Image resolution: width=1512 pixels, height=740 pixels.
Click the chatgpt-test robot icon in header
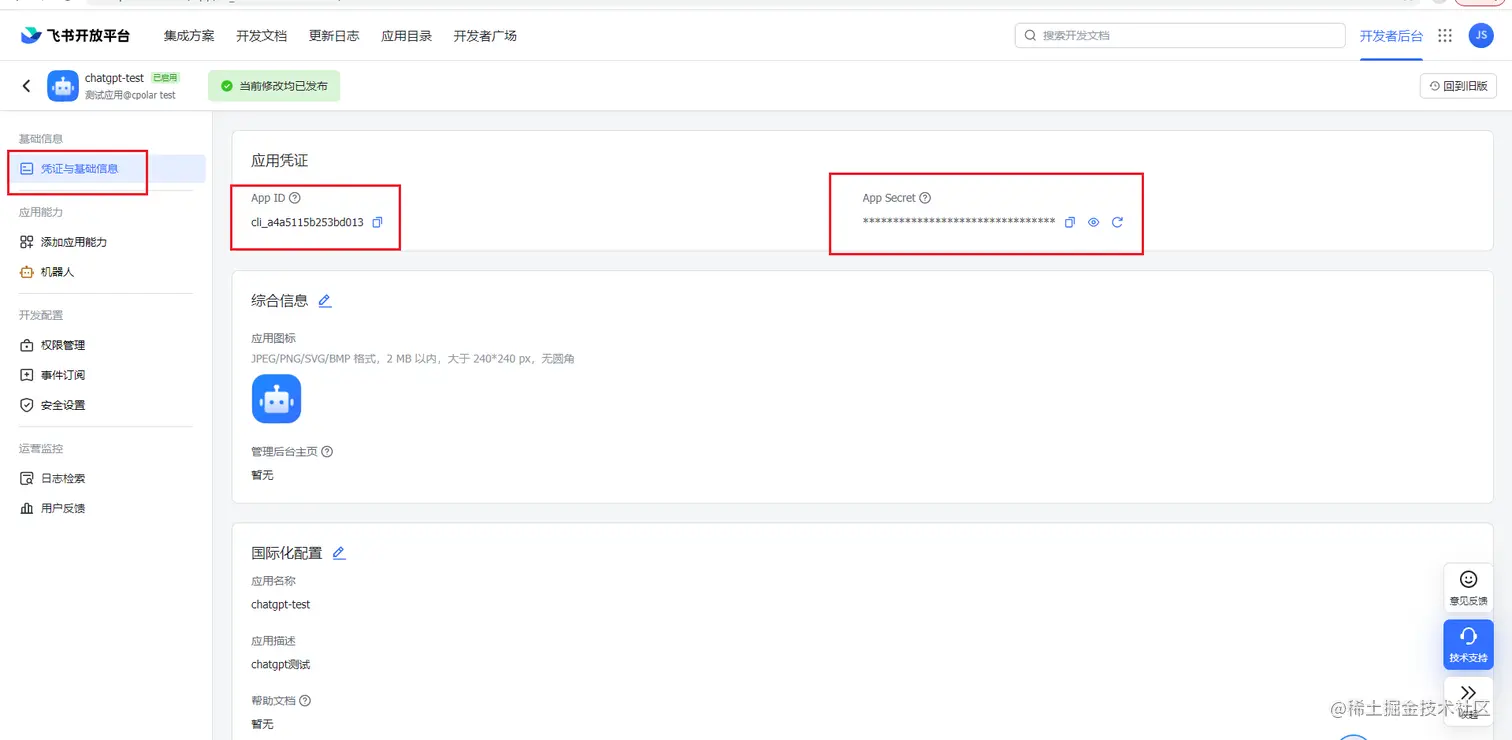click(63, 86)
